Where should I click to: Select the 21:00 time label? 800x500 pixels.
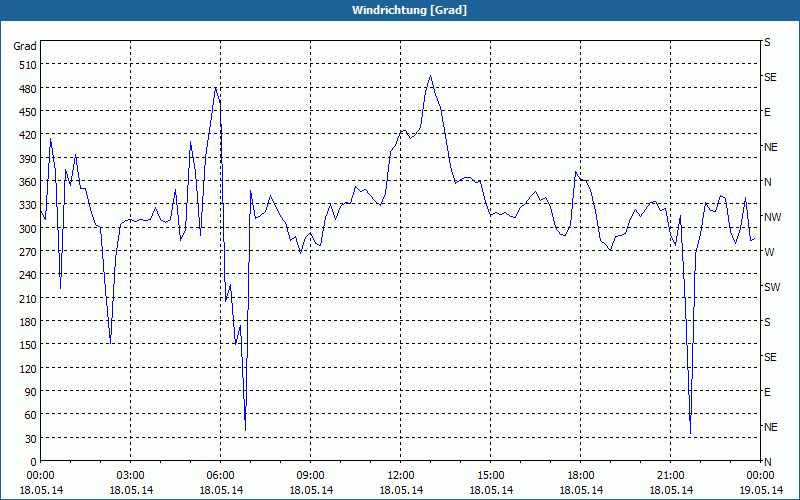pos(670,476)
